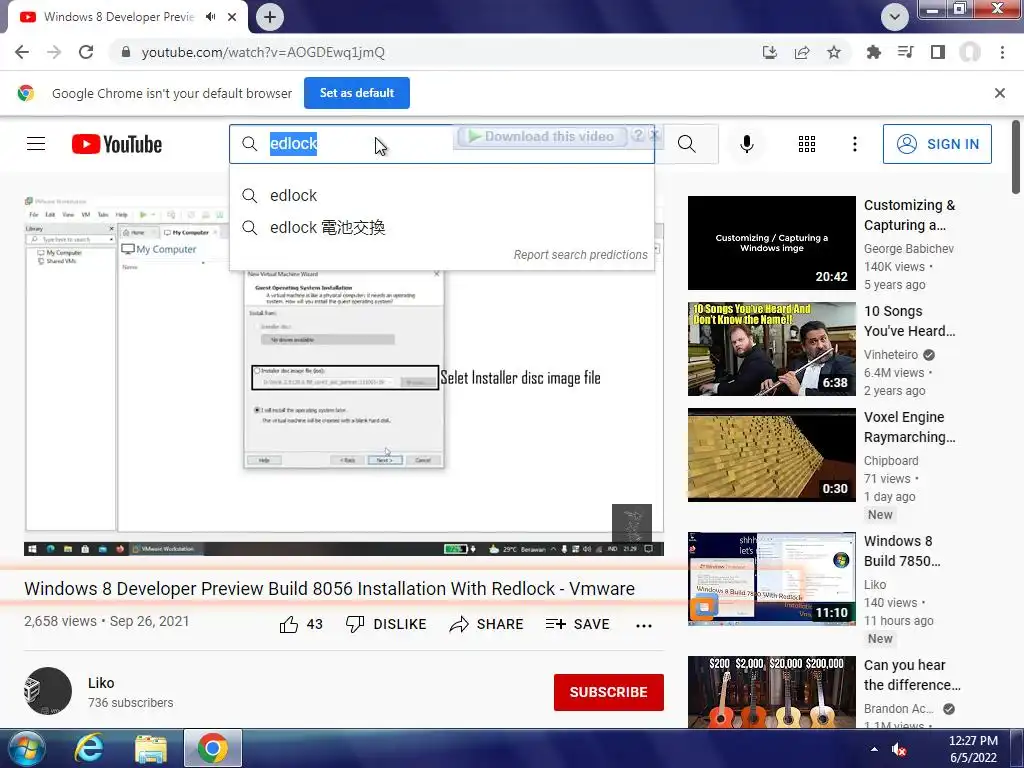Close the Windows 8 Developer Preview tab
1024x768 pixels.
tap(232, 17)
